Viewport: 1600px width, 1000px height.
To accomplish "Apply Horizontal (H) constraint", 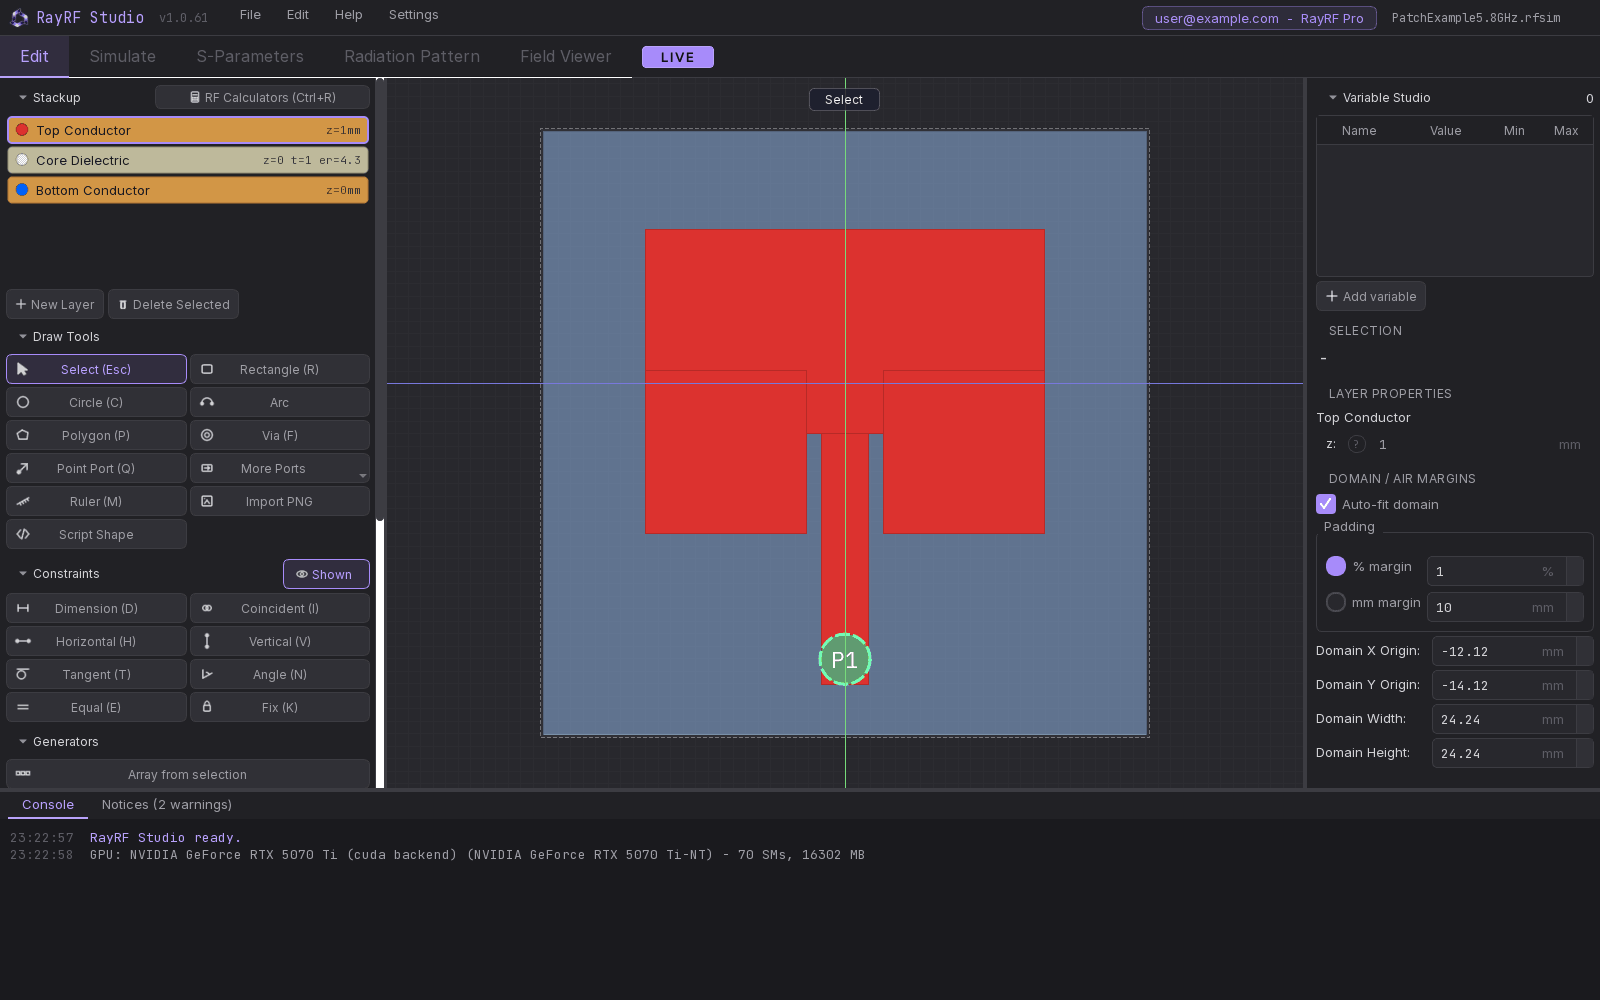I will click(x=96, y=641).
